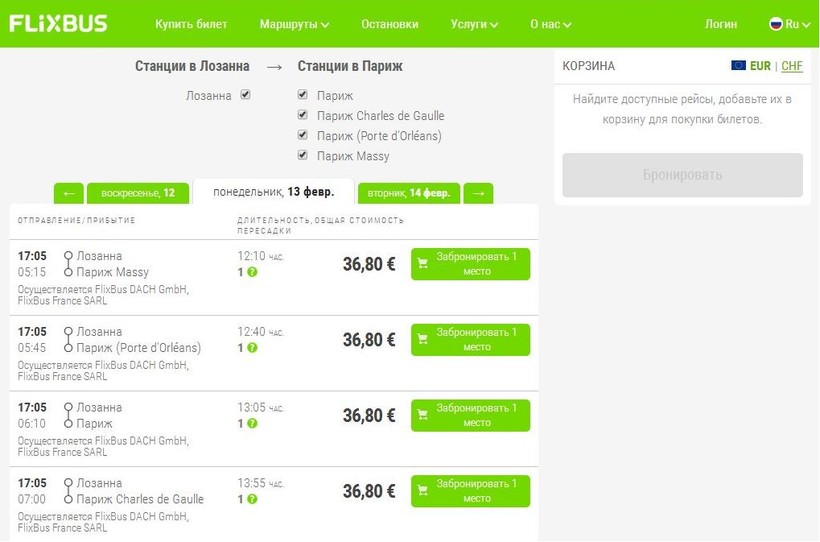
Task: Expand the О нас menu
Action: point(549,24)
